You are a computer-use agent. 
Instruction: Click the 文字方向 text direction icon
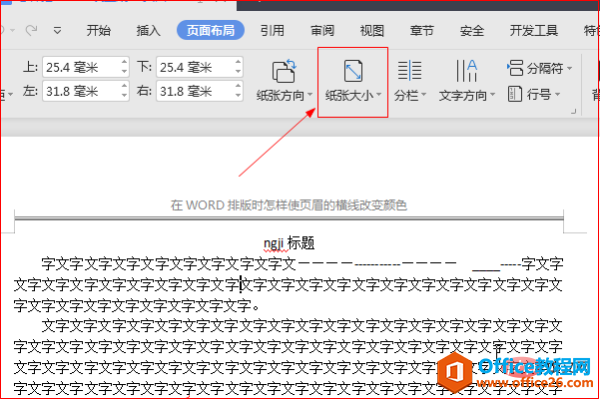466,71
